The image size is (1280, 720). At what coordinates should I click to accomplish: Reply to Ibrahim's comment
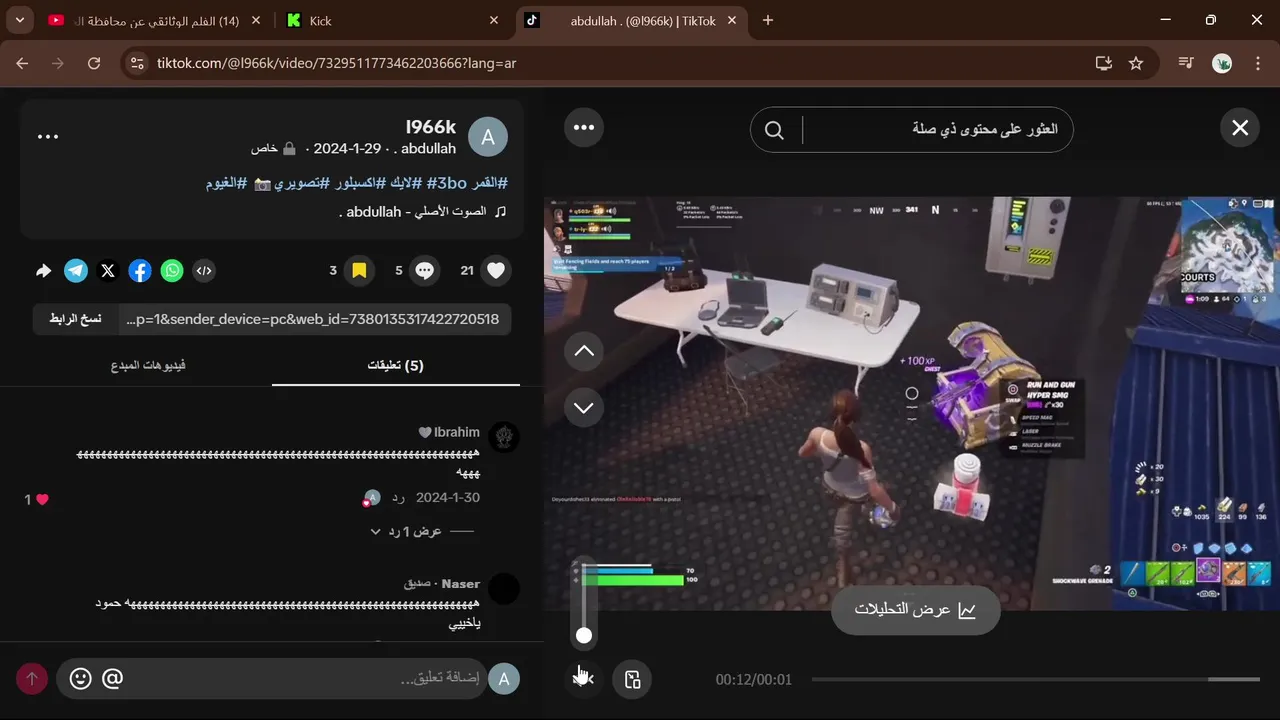[x=398, y=498]
